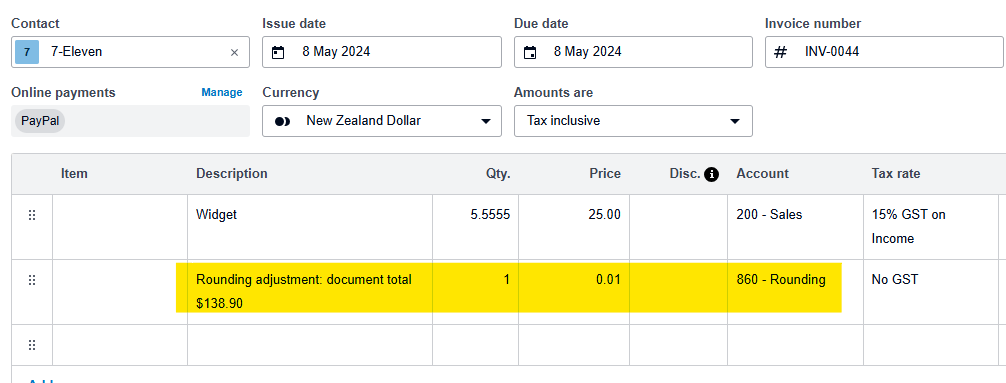
Task: Click the No GST tax rate cell
Action: 930,292
